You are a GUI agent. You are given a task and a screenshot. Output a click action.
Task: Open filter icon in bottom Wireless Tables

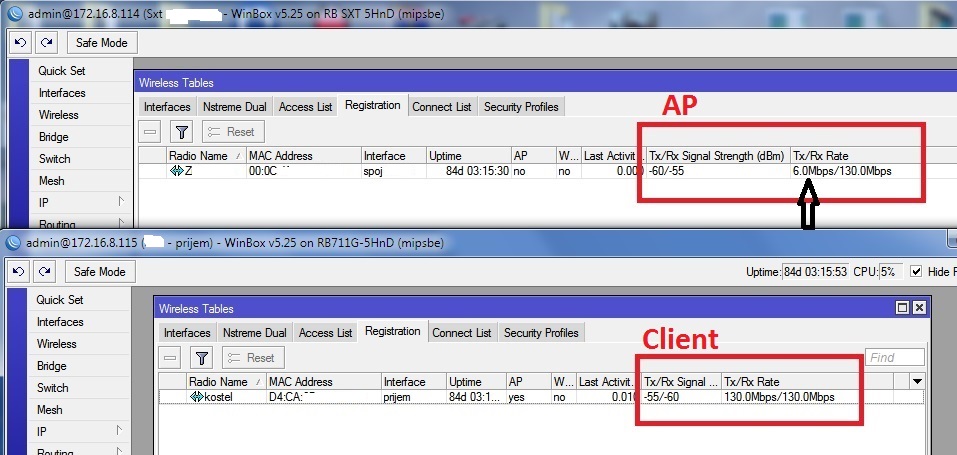(201, 358)
